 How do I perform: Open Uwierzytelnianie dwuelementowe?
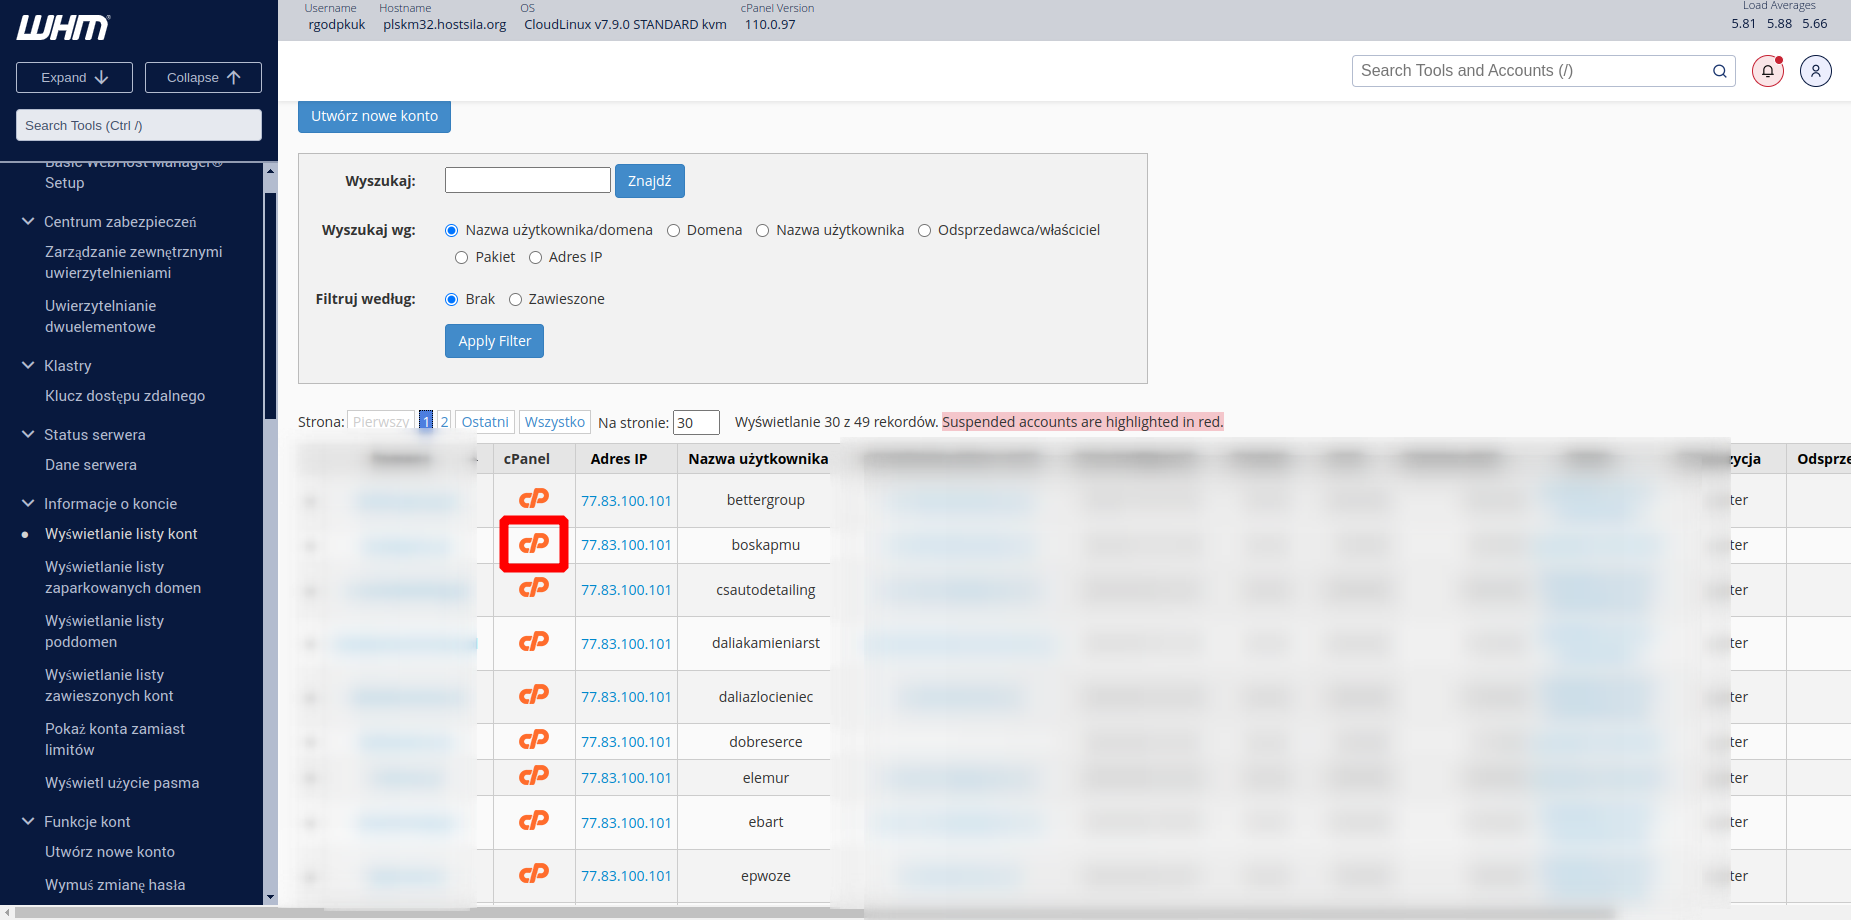point(101,316)
